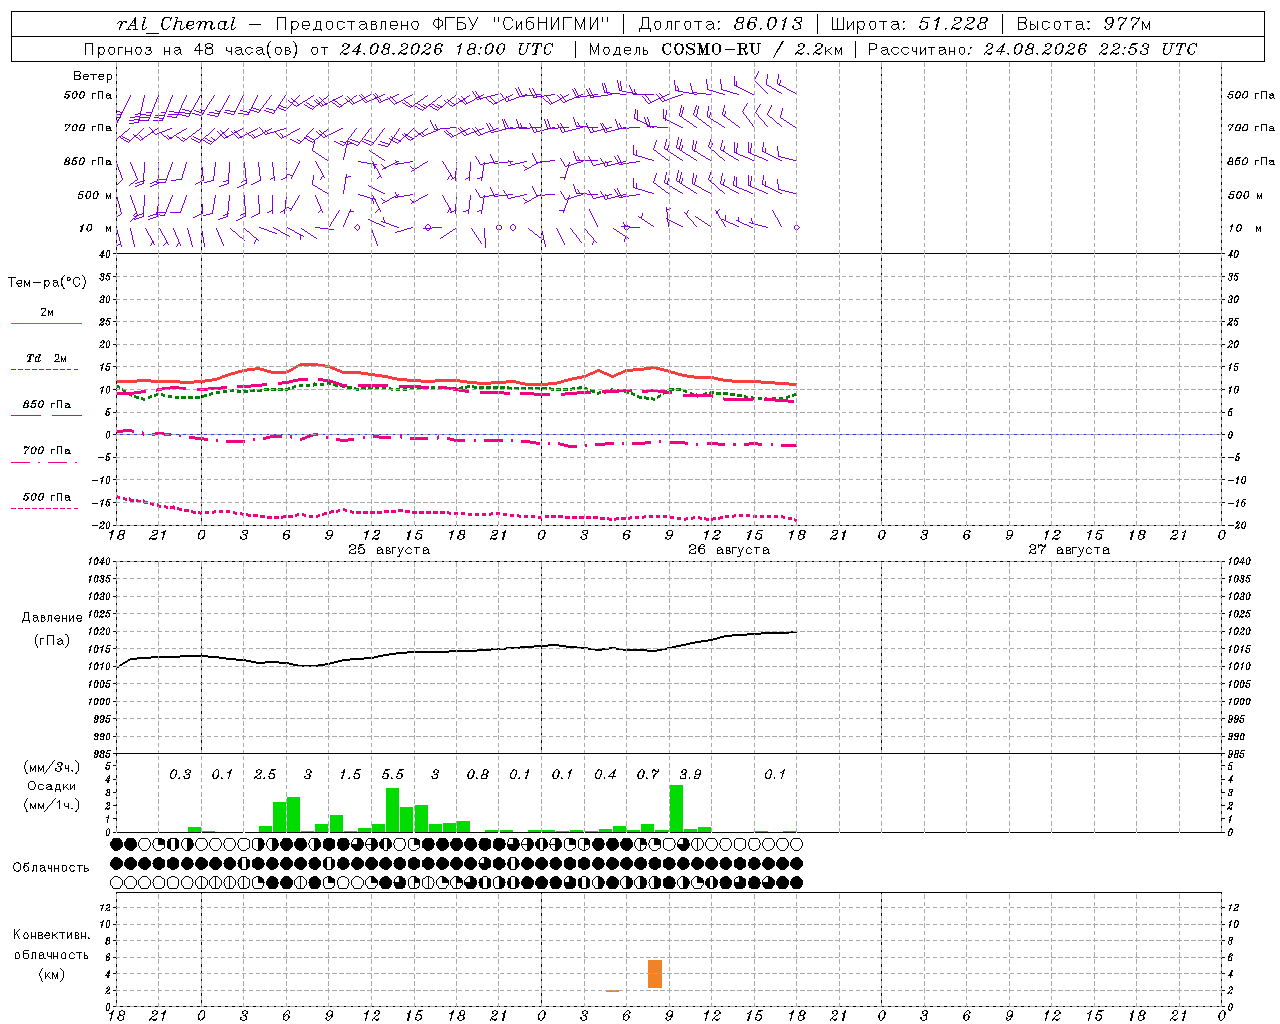Click the Конвективн. облачность panel label
The image size is (1280, 1024).
click(x=51, y=954)
